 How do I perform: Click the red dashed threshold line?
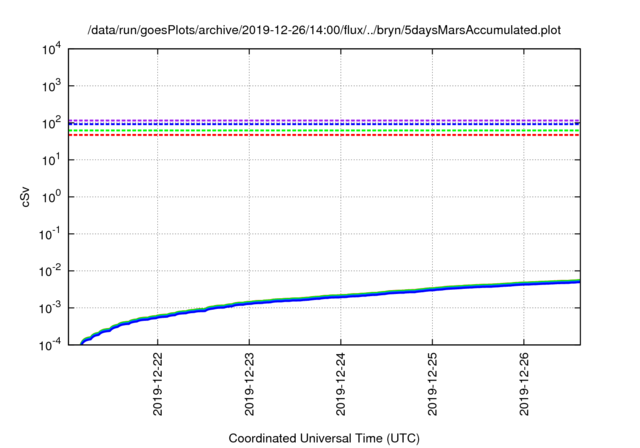point(324,135)
